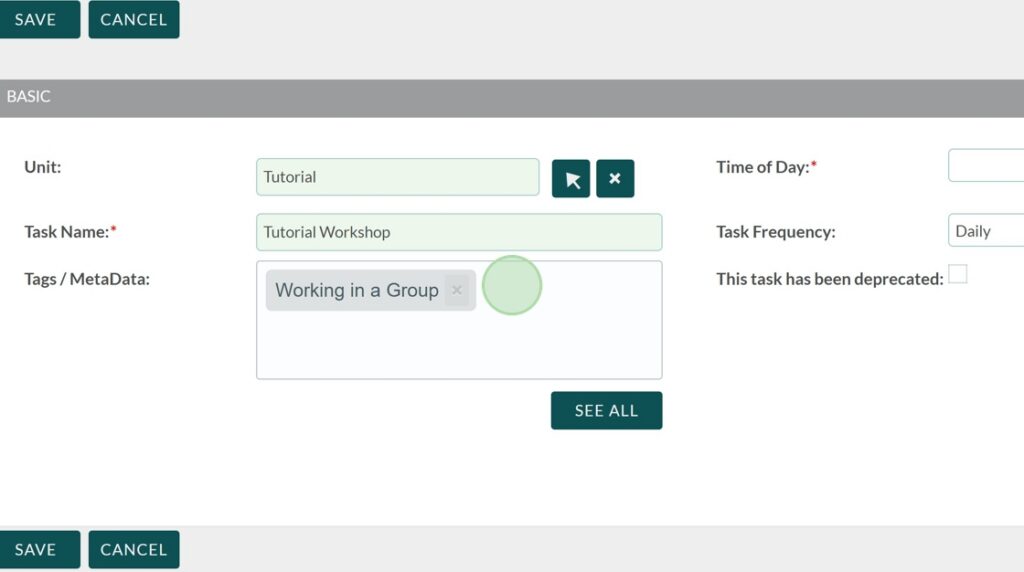Click the Tags / MetaData label
The height and width of the screenshot is (572, 1024).
tap(87, 279)
